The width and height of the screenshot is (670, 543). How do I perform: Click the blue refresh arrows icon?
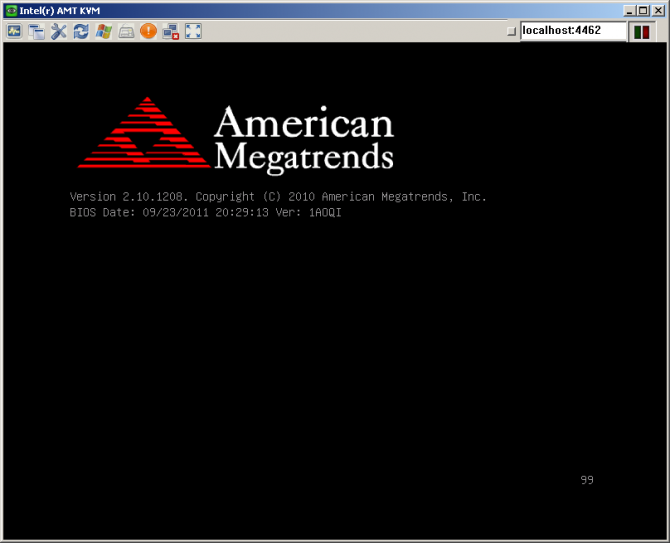pos(81,31)
